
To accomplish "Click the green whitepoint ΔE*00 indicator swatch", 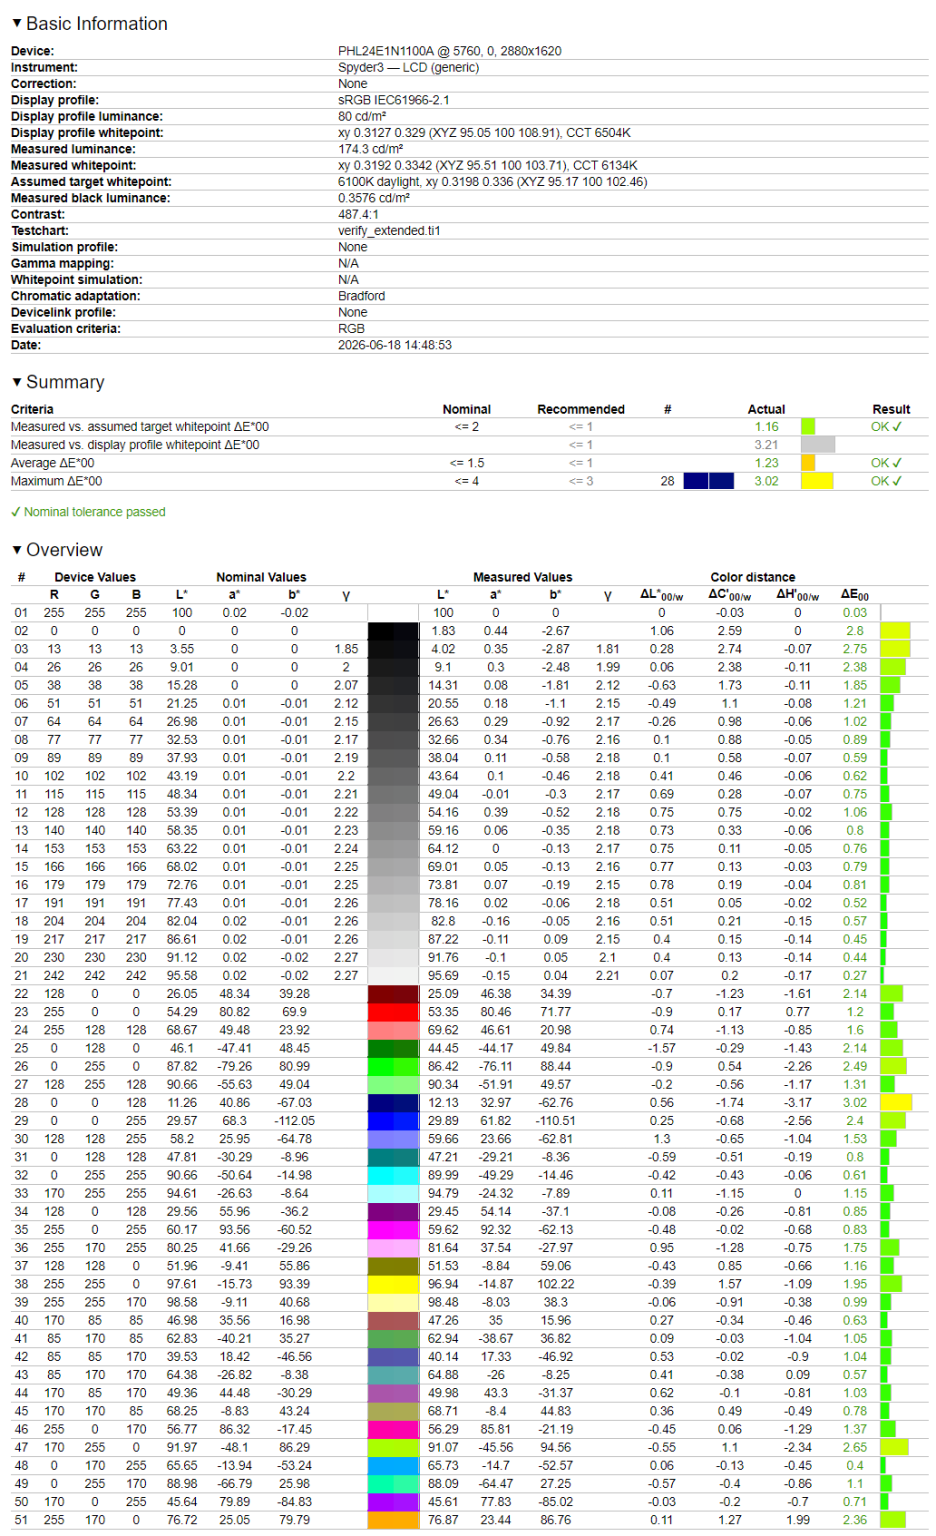I will coord(808,426).
